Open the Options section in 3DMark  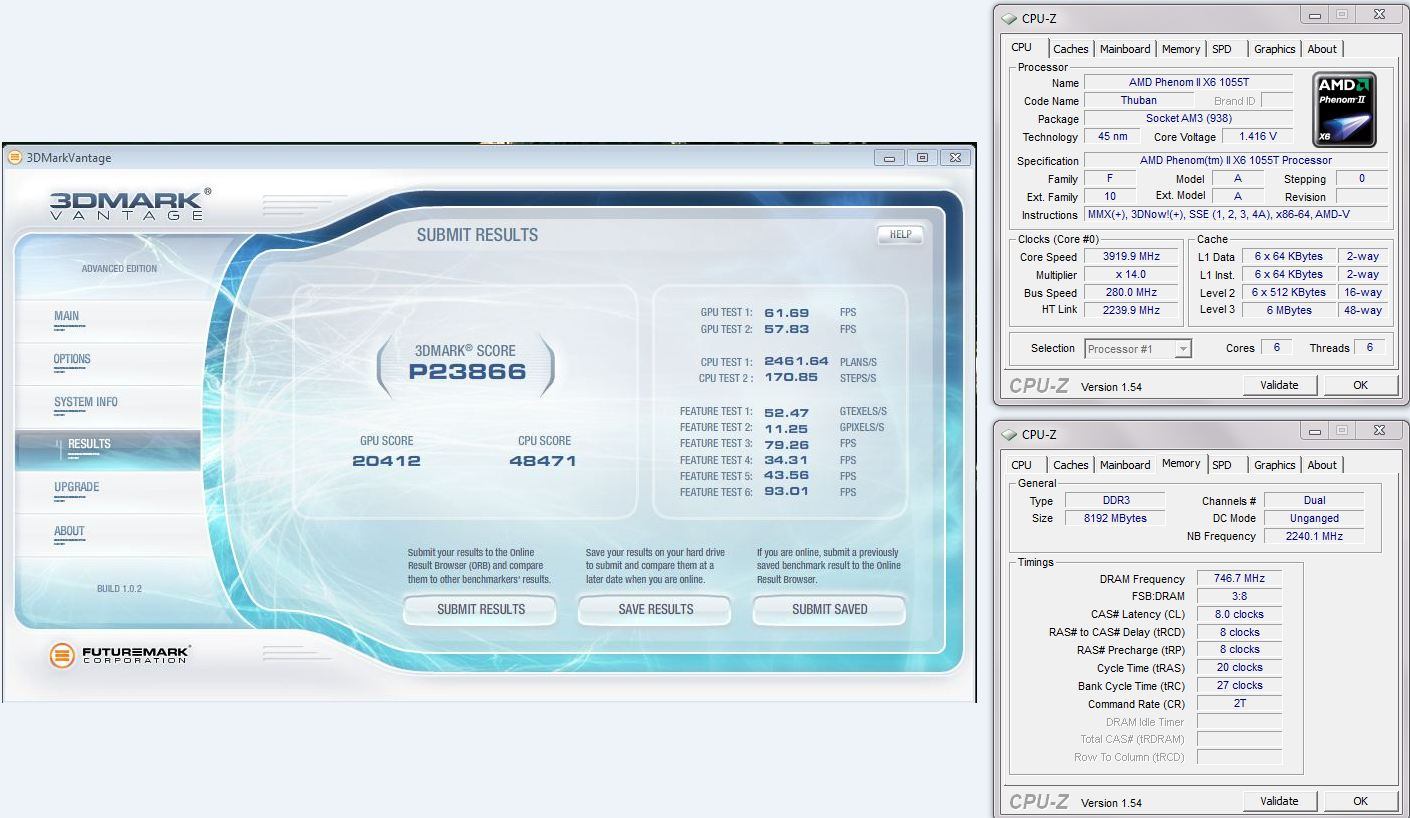click(x=72, y=359)
